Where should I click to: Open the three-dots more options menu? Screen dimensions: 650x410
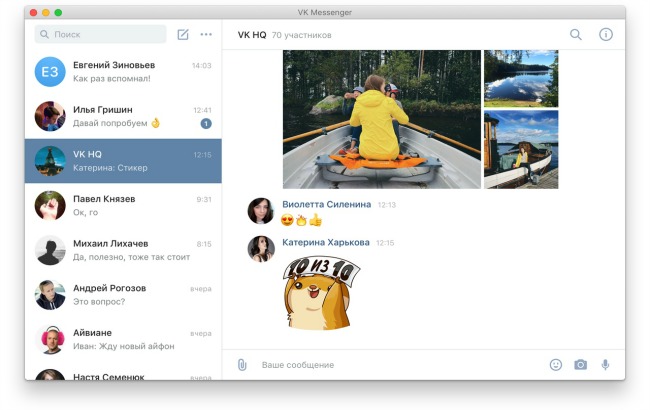coord(206,34)
